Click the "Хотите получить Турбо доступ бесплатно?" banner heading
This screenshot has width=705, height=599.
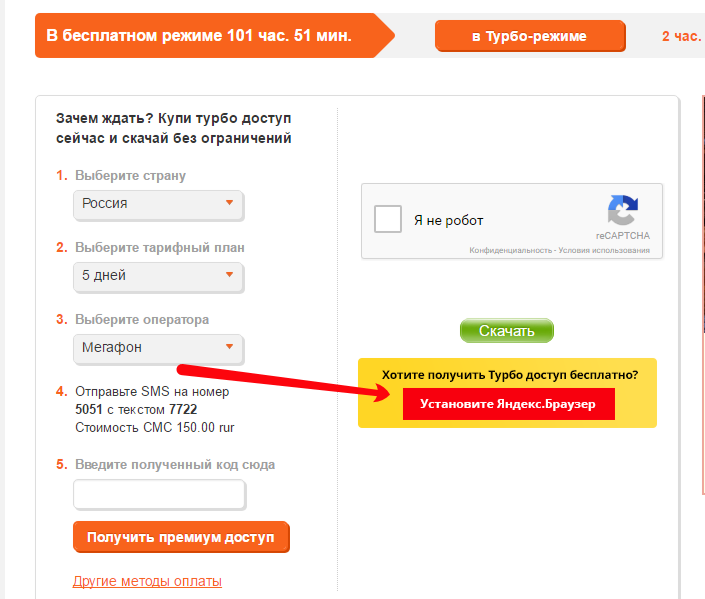click(x=509, y=375)
